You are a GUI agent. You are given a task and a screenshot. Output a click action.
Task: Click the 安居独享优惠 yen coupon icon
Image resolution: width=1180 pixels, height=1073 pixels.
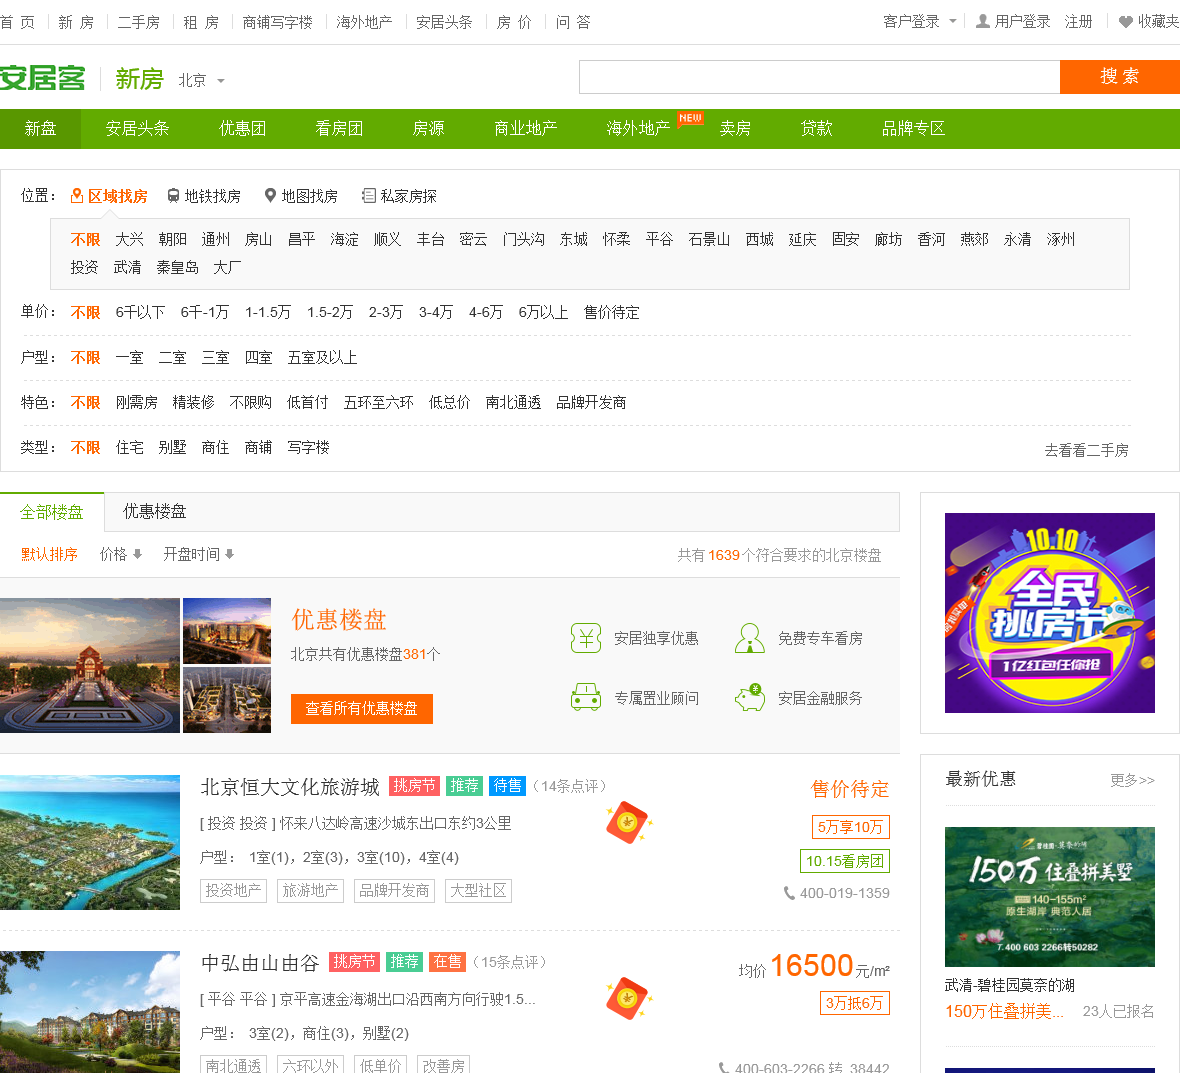(x=585, y=638)
